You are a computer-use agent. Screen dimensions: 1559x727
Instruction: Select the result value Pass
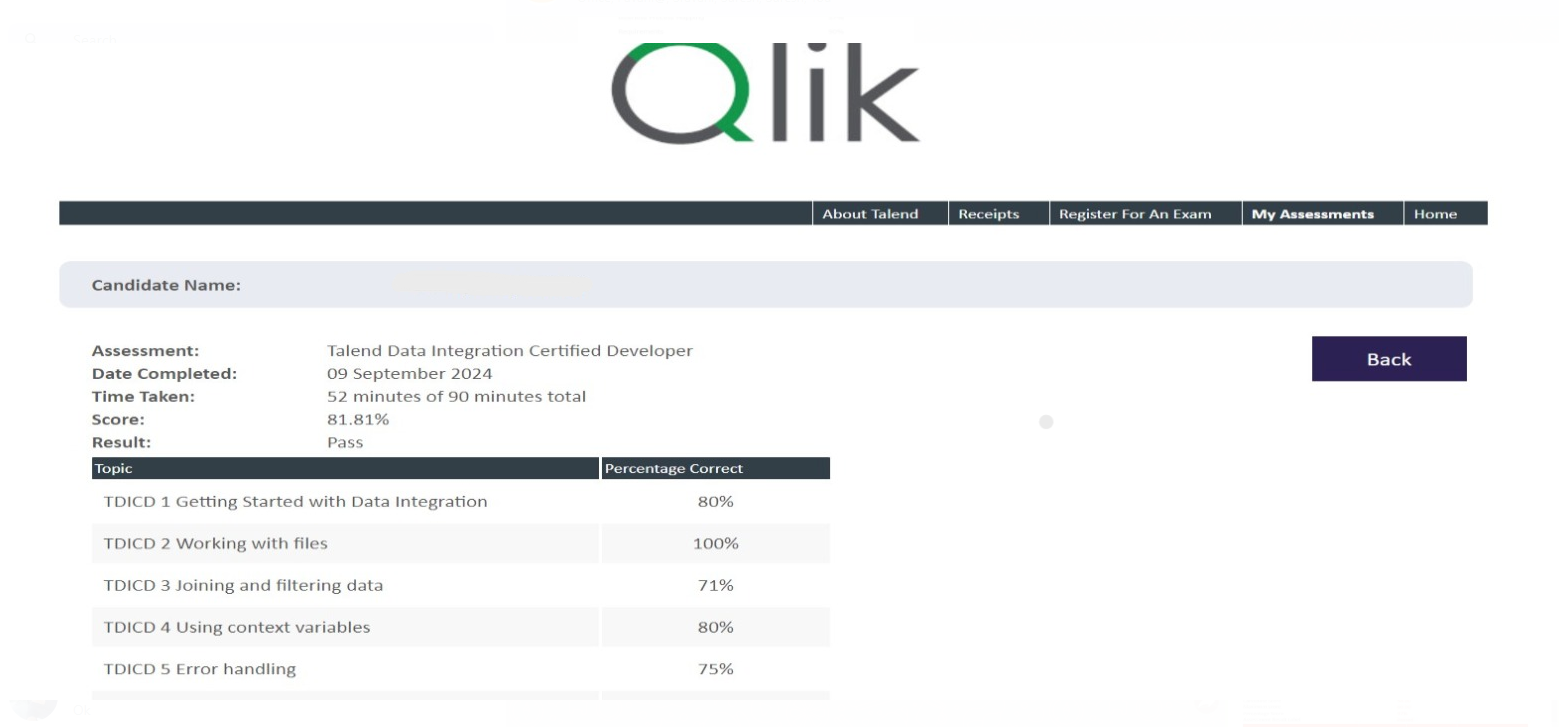click(345, 442)
